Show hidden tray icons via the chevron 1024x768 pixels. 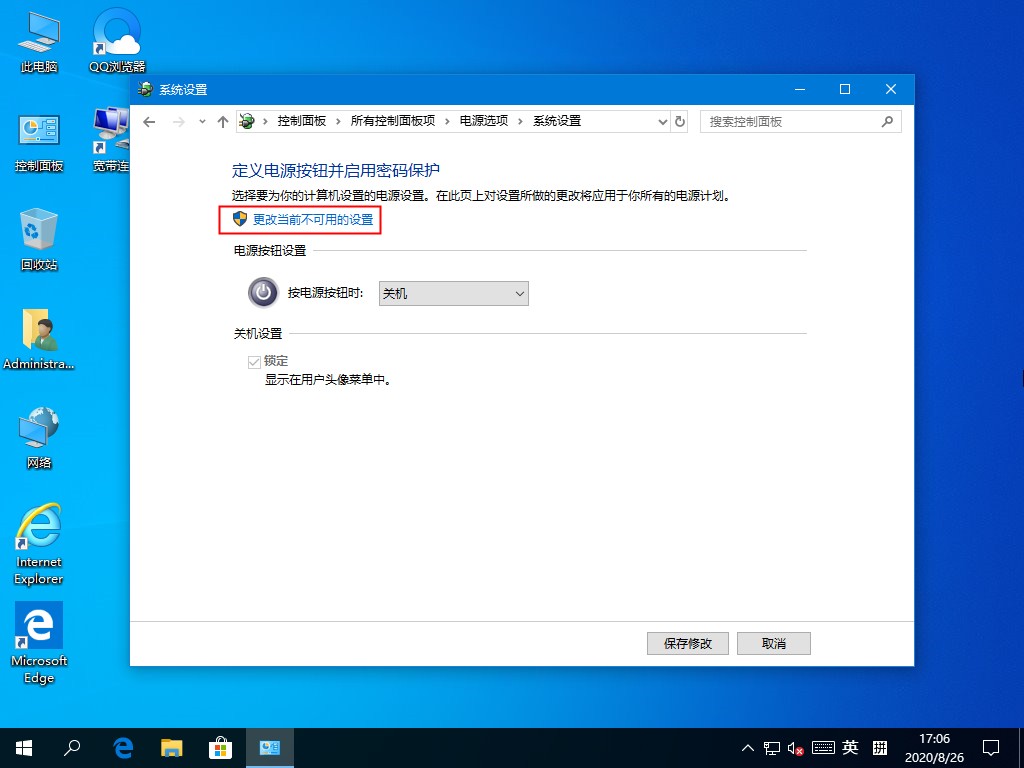point(748,747)
